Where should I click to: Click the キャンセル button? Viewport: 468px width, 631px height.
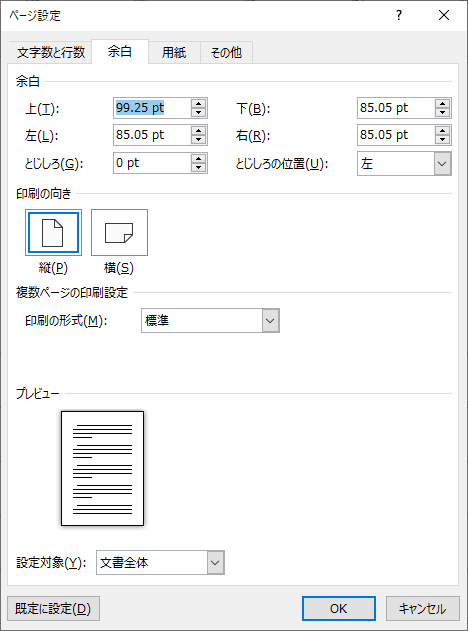click(423, 608)
